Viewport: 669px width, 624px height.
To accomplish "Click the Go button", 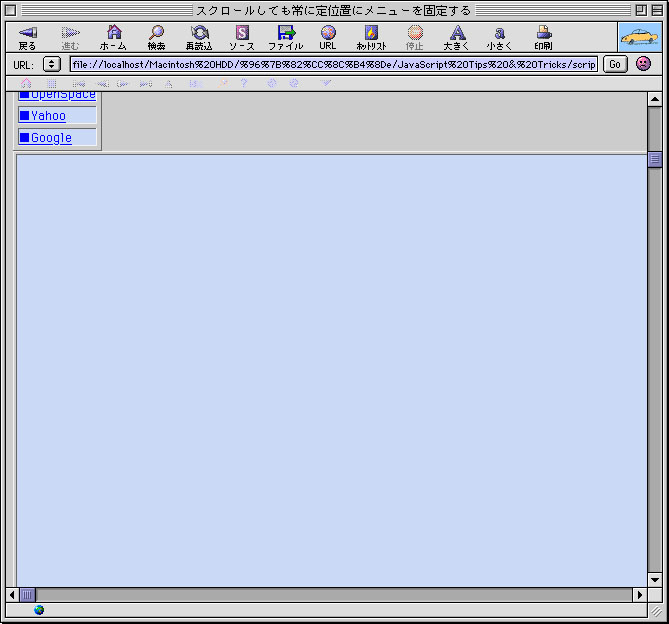I will click(615, 64).
